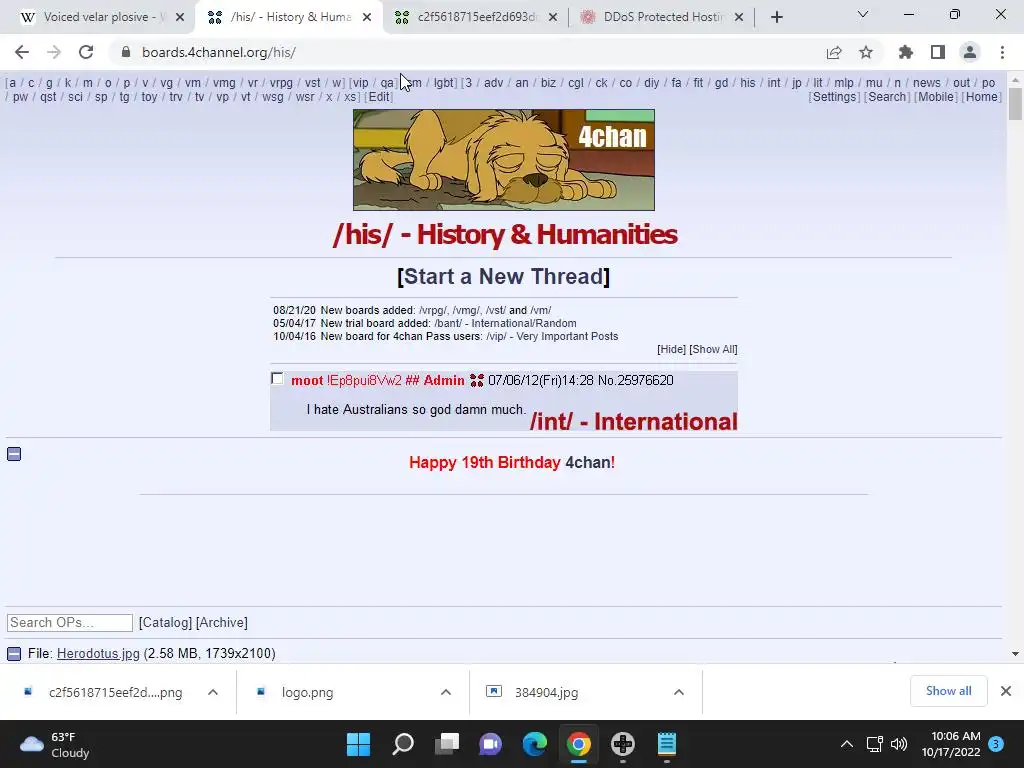The height and width of the screenshot is (768, 1024).
Task: Click the Edit link in board list
Action: (x=379, y=97)
